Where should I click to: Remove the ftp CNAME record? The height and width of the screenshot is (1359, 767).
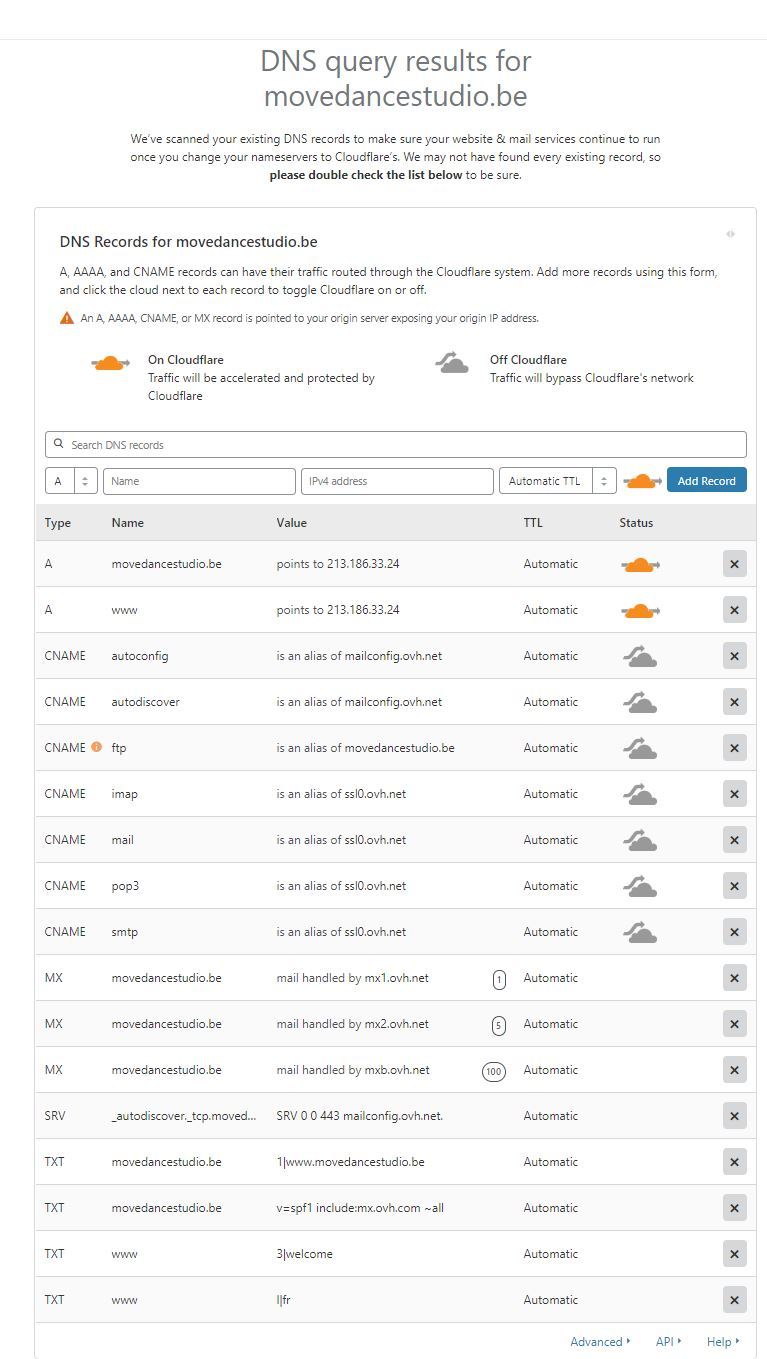[x=734, y=748]
